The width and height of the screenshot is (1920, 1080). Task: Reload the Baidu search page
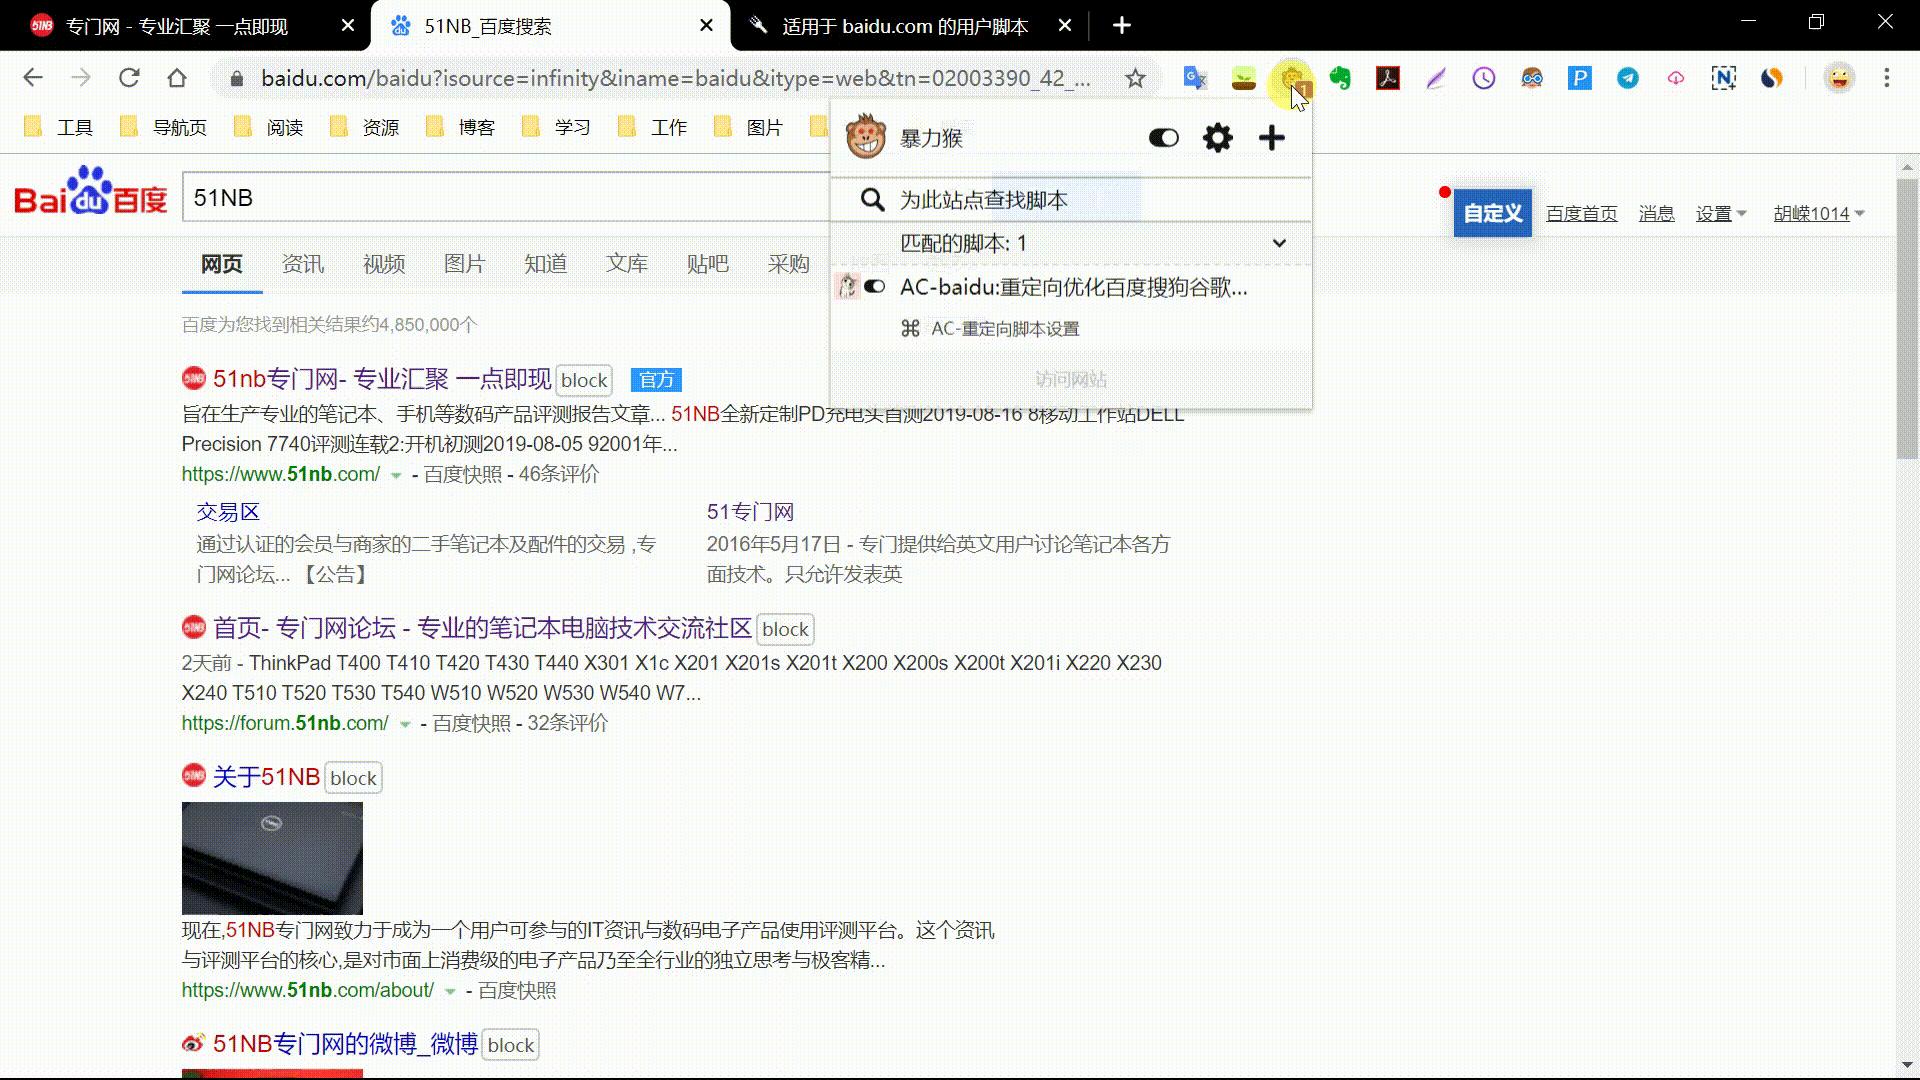[129, 78]
